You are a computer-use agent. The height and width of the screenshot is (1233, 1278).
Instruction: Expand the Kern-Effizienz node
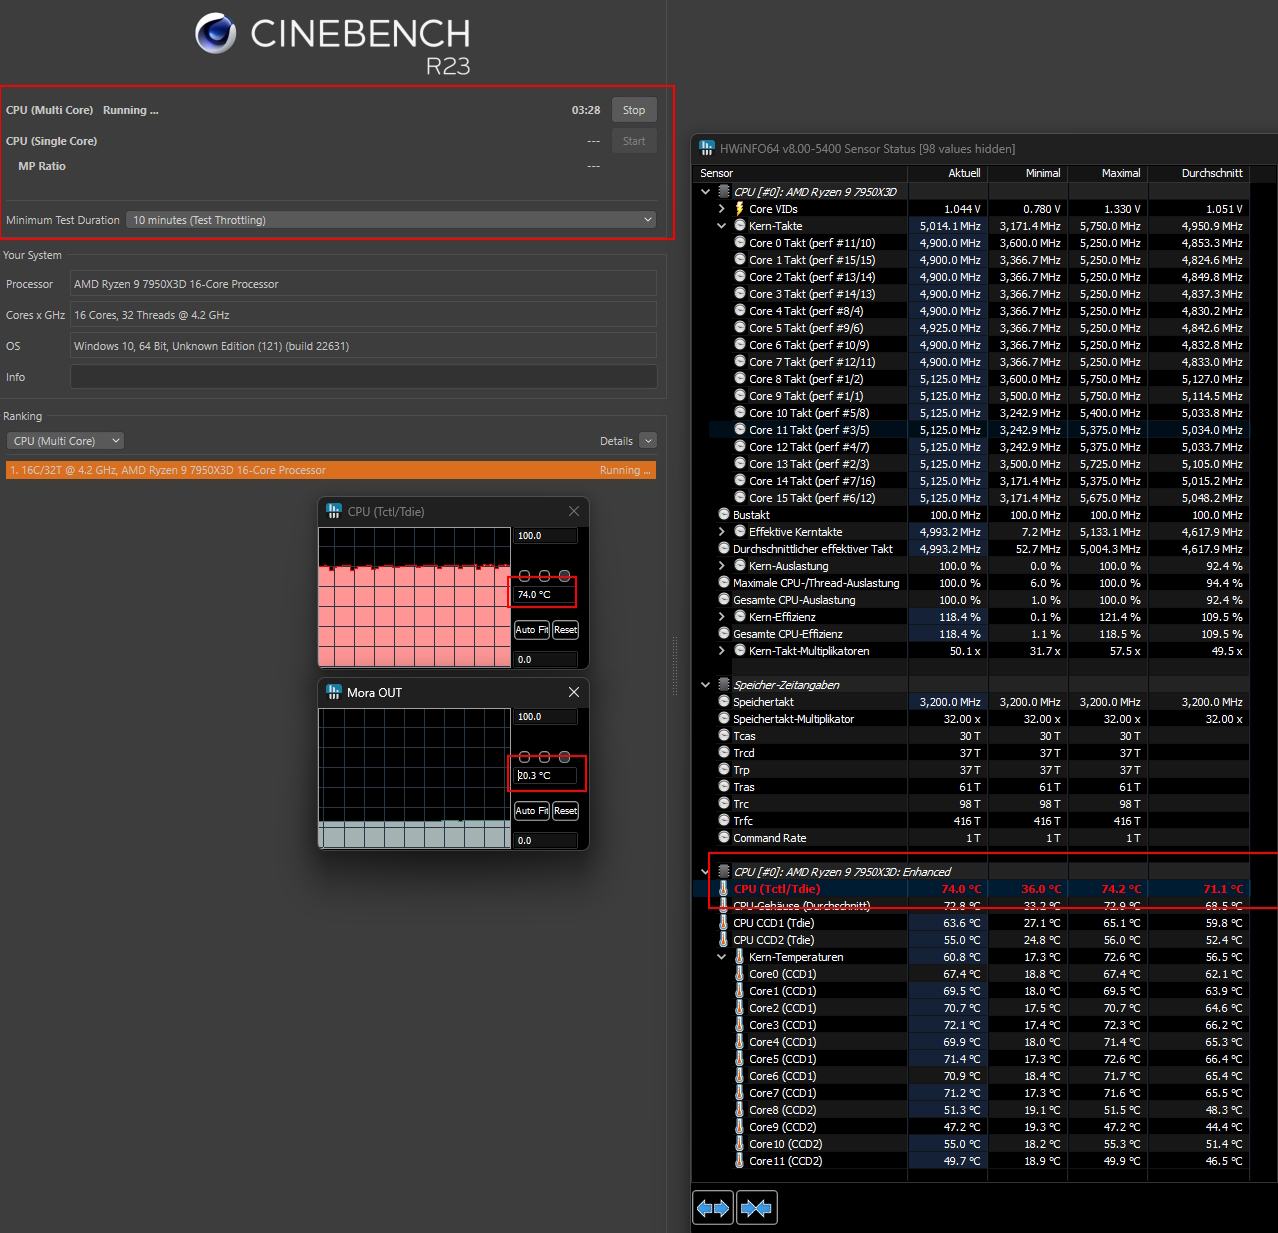click(x=722, y=617)
